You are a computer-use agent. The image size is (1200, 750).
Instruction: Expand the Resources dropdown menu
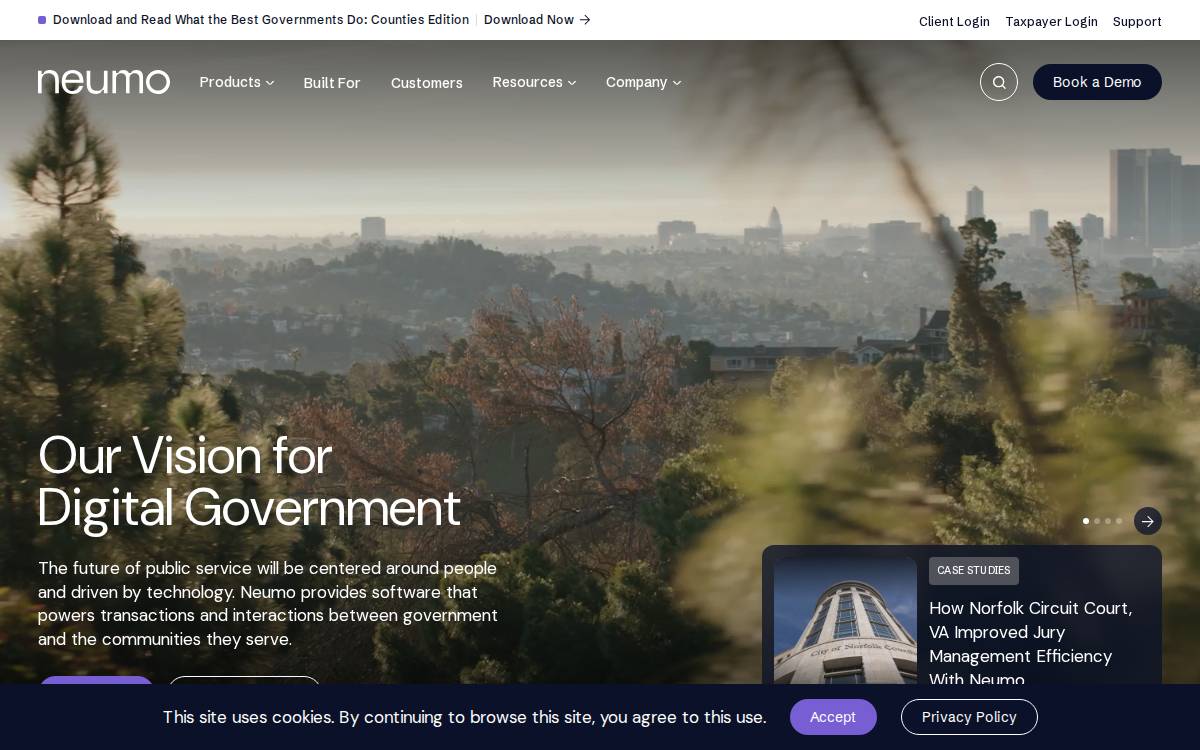[534, 82]
